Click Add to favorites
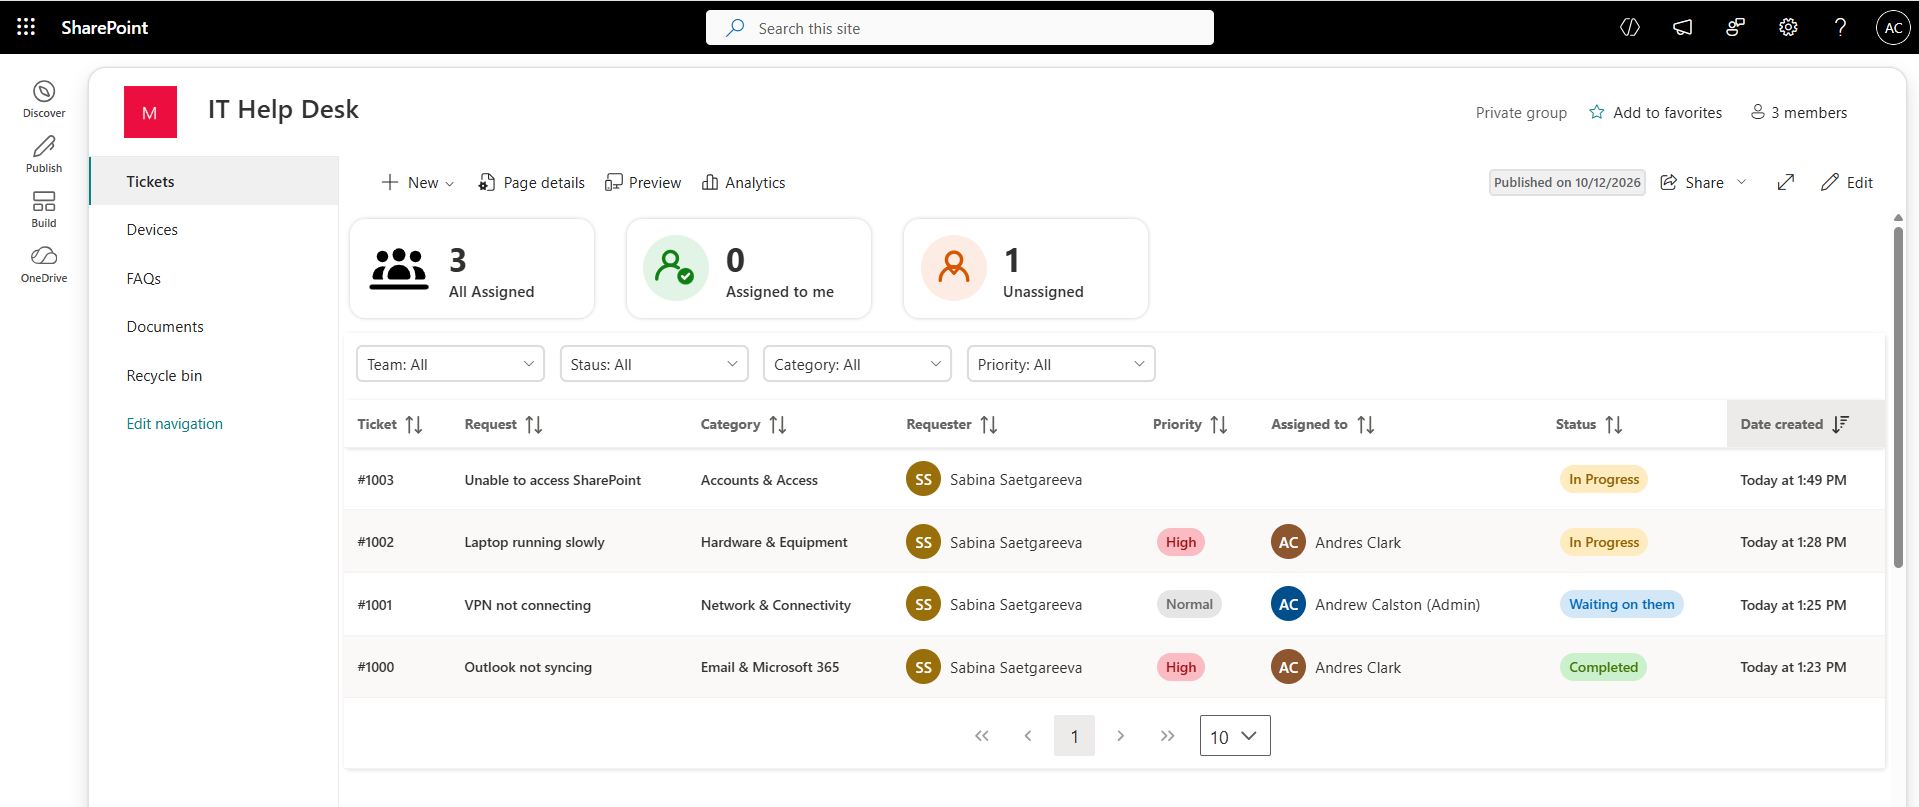1919x807 pixels. pos(1656,112)
